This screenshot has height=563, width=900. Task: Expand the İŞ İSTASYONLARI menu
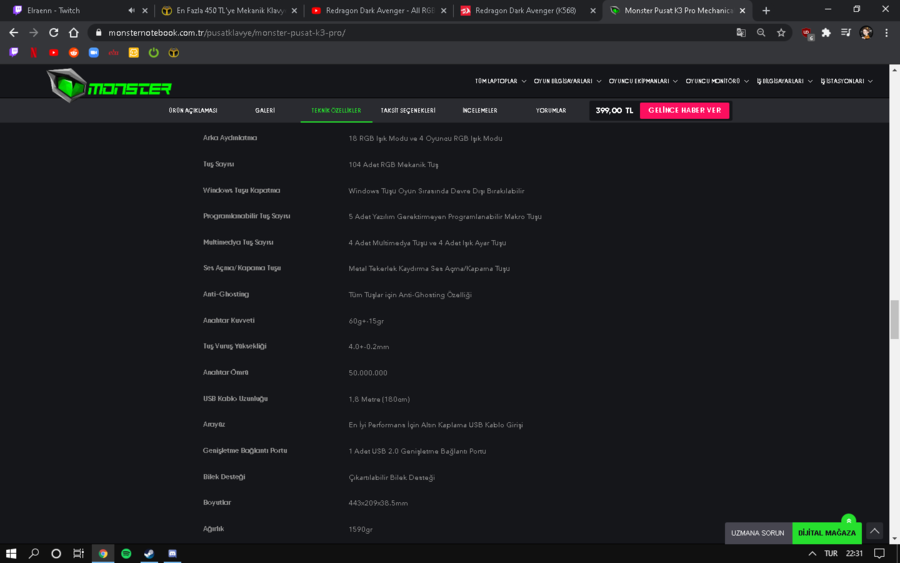846,81
